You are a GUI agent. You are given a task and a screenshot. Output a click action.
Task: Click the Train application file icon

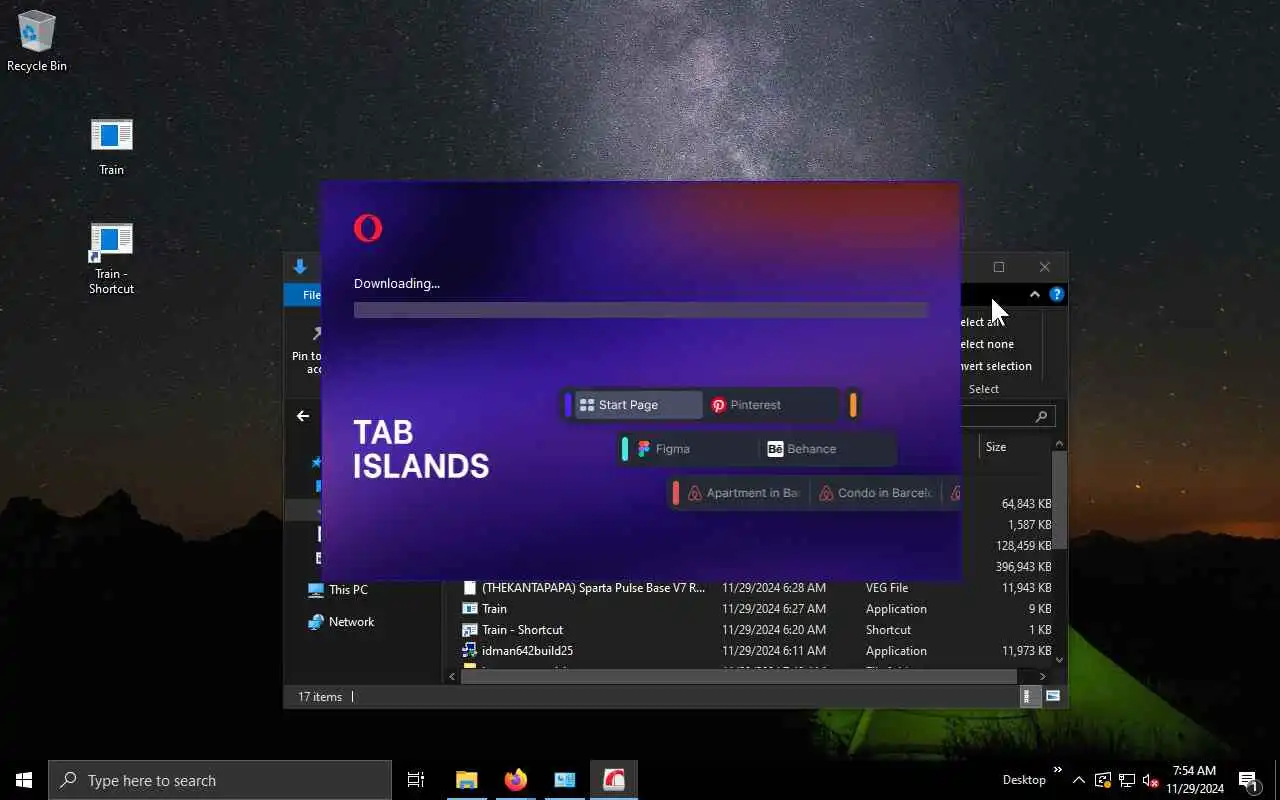[x=470, y=609]
